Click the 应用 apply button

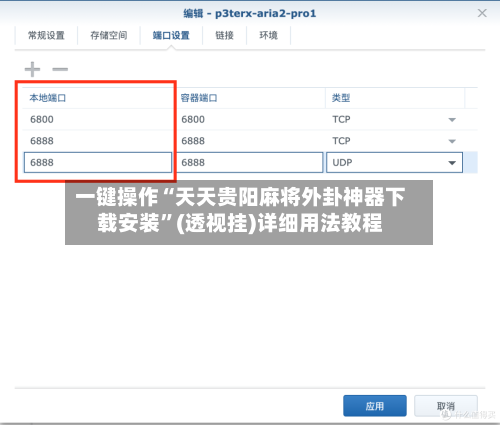coord(375,406)
